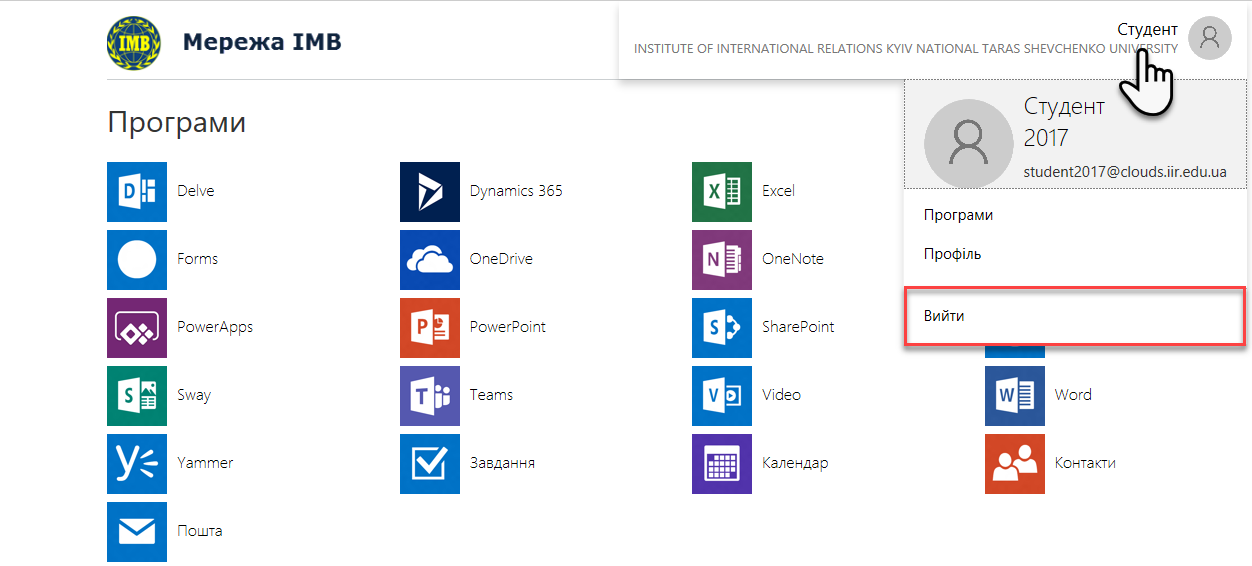Click the Завдання text label

click(x=502, y=463)
